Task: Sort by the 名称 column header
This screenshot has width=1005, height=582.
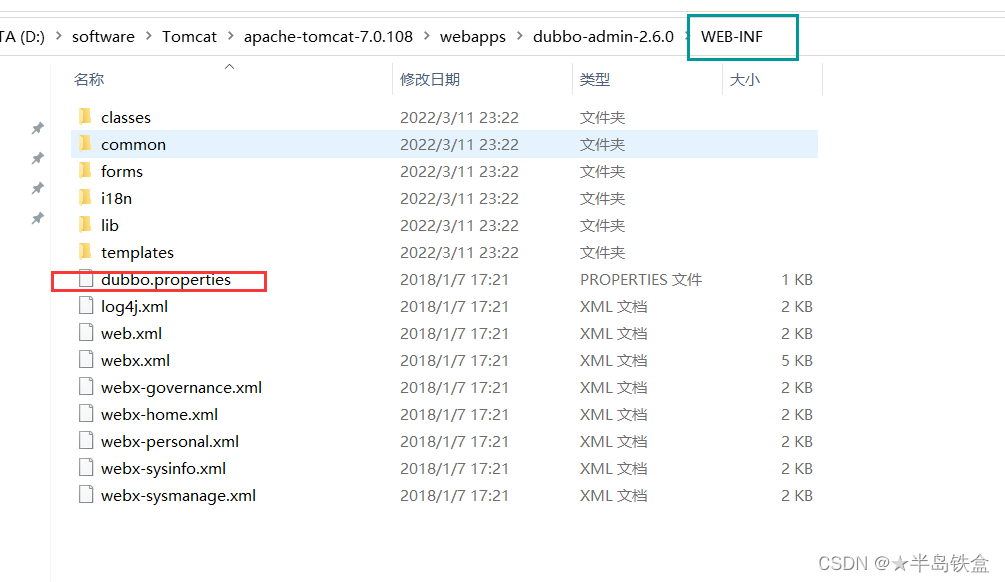Action: 89,79
